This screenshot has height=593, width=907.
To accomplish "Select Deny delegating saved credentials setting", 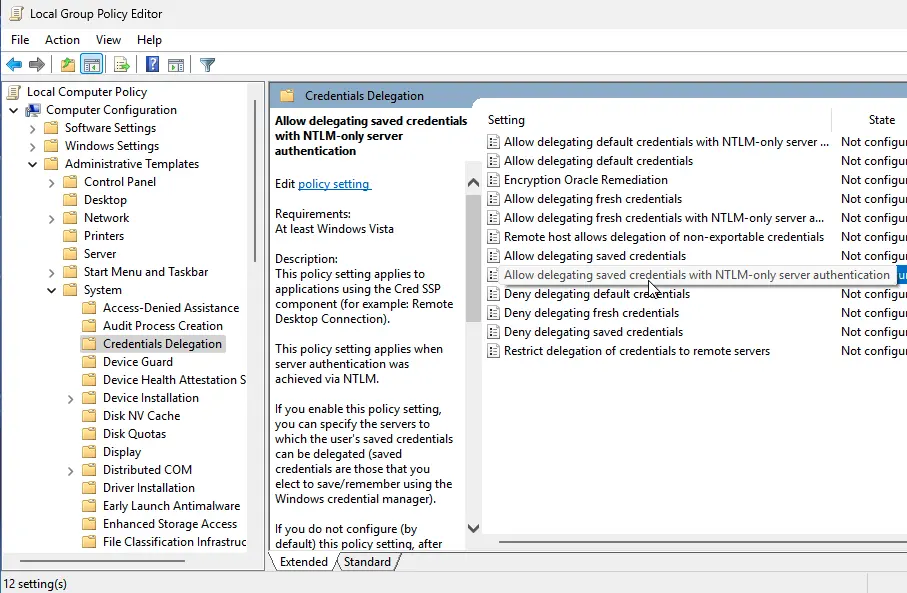I will click(x=593, y=332).
